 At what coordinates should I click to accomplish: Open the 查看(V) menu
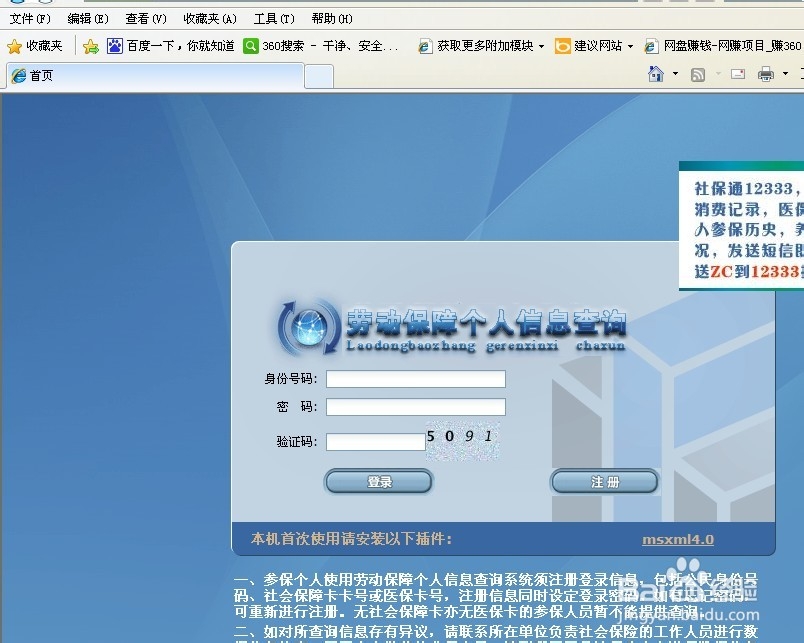click(146, 19)
